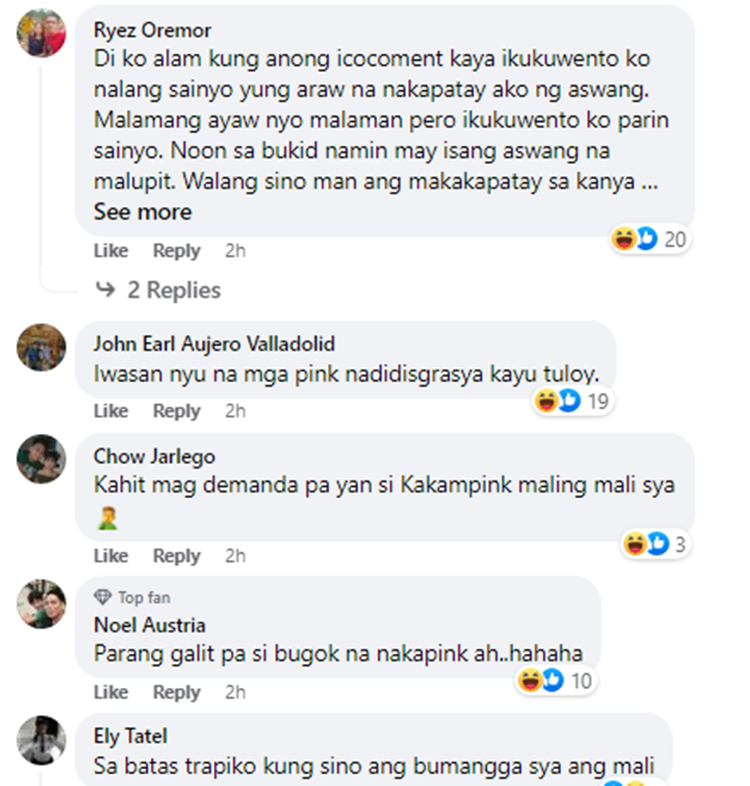Screen dimensions: 750x786
Task: Open Noel Austria's name link
Action: (x=149, y=625)
